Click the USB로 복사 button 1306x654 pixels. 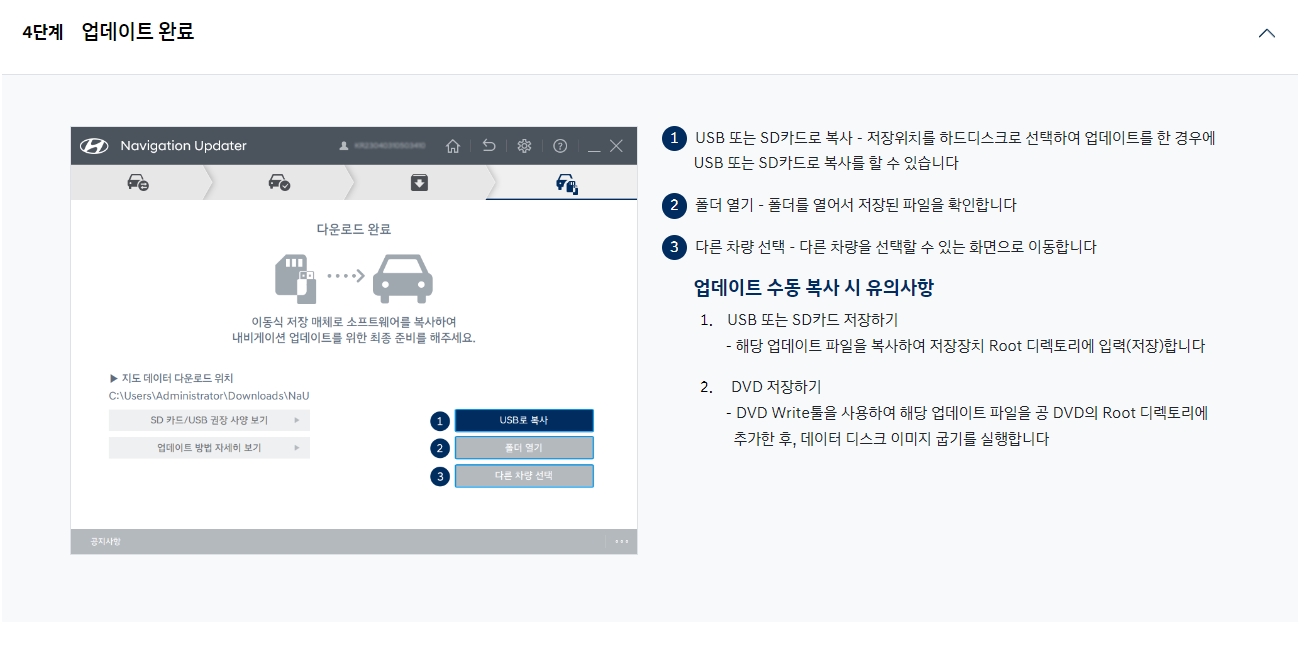[524, 420]
